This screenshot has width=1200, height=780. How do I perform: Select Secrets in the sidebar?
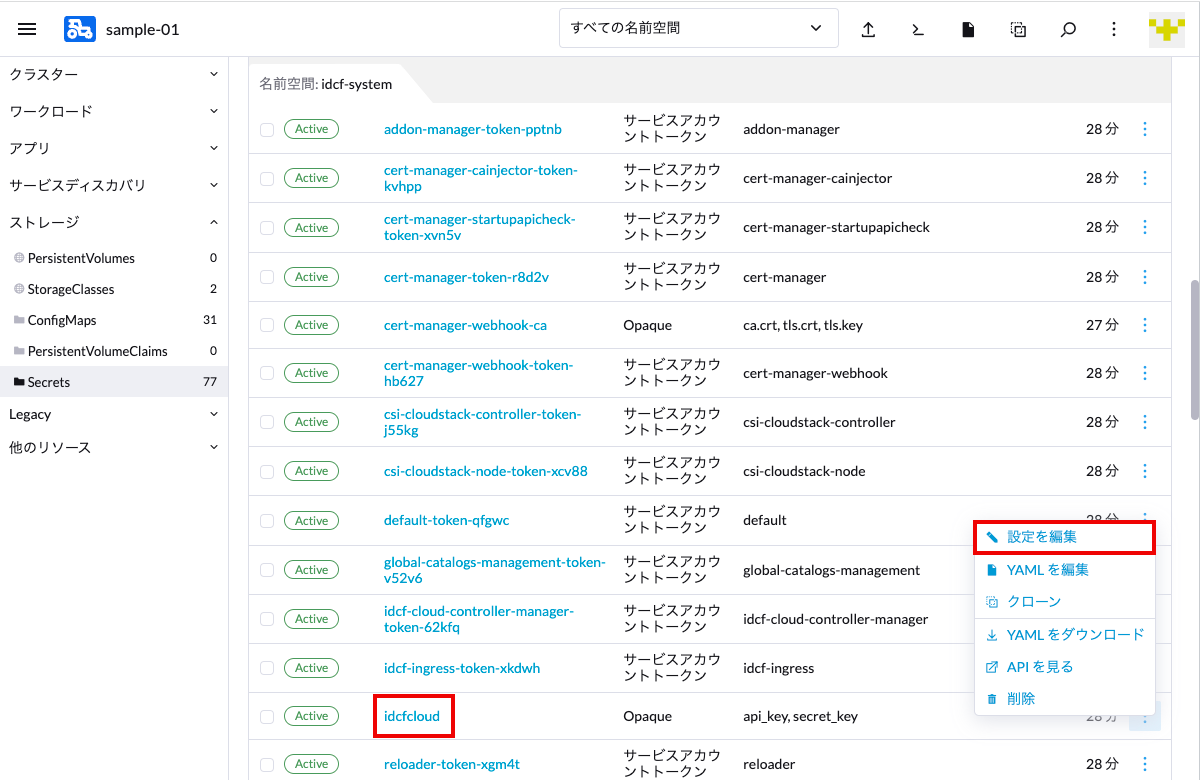[114, 382]
